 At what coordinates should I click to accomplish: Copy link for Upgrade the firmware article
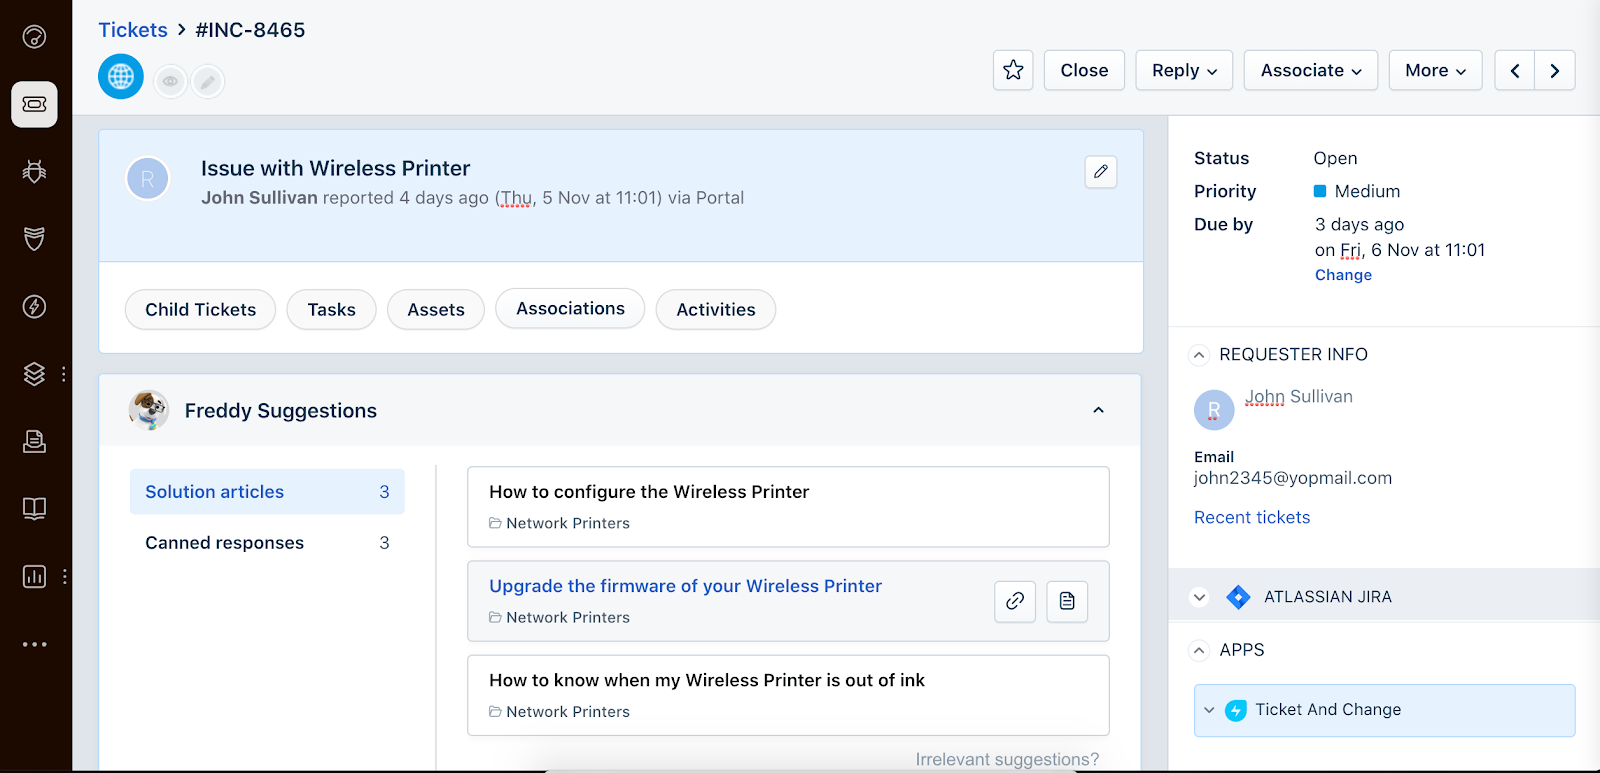click(x=1015, y=601)
